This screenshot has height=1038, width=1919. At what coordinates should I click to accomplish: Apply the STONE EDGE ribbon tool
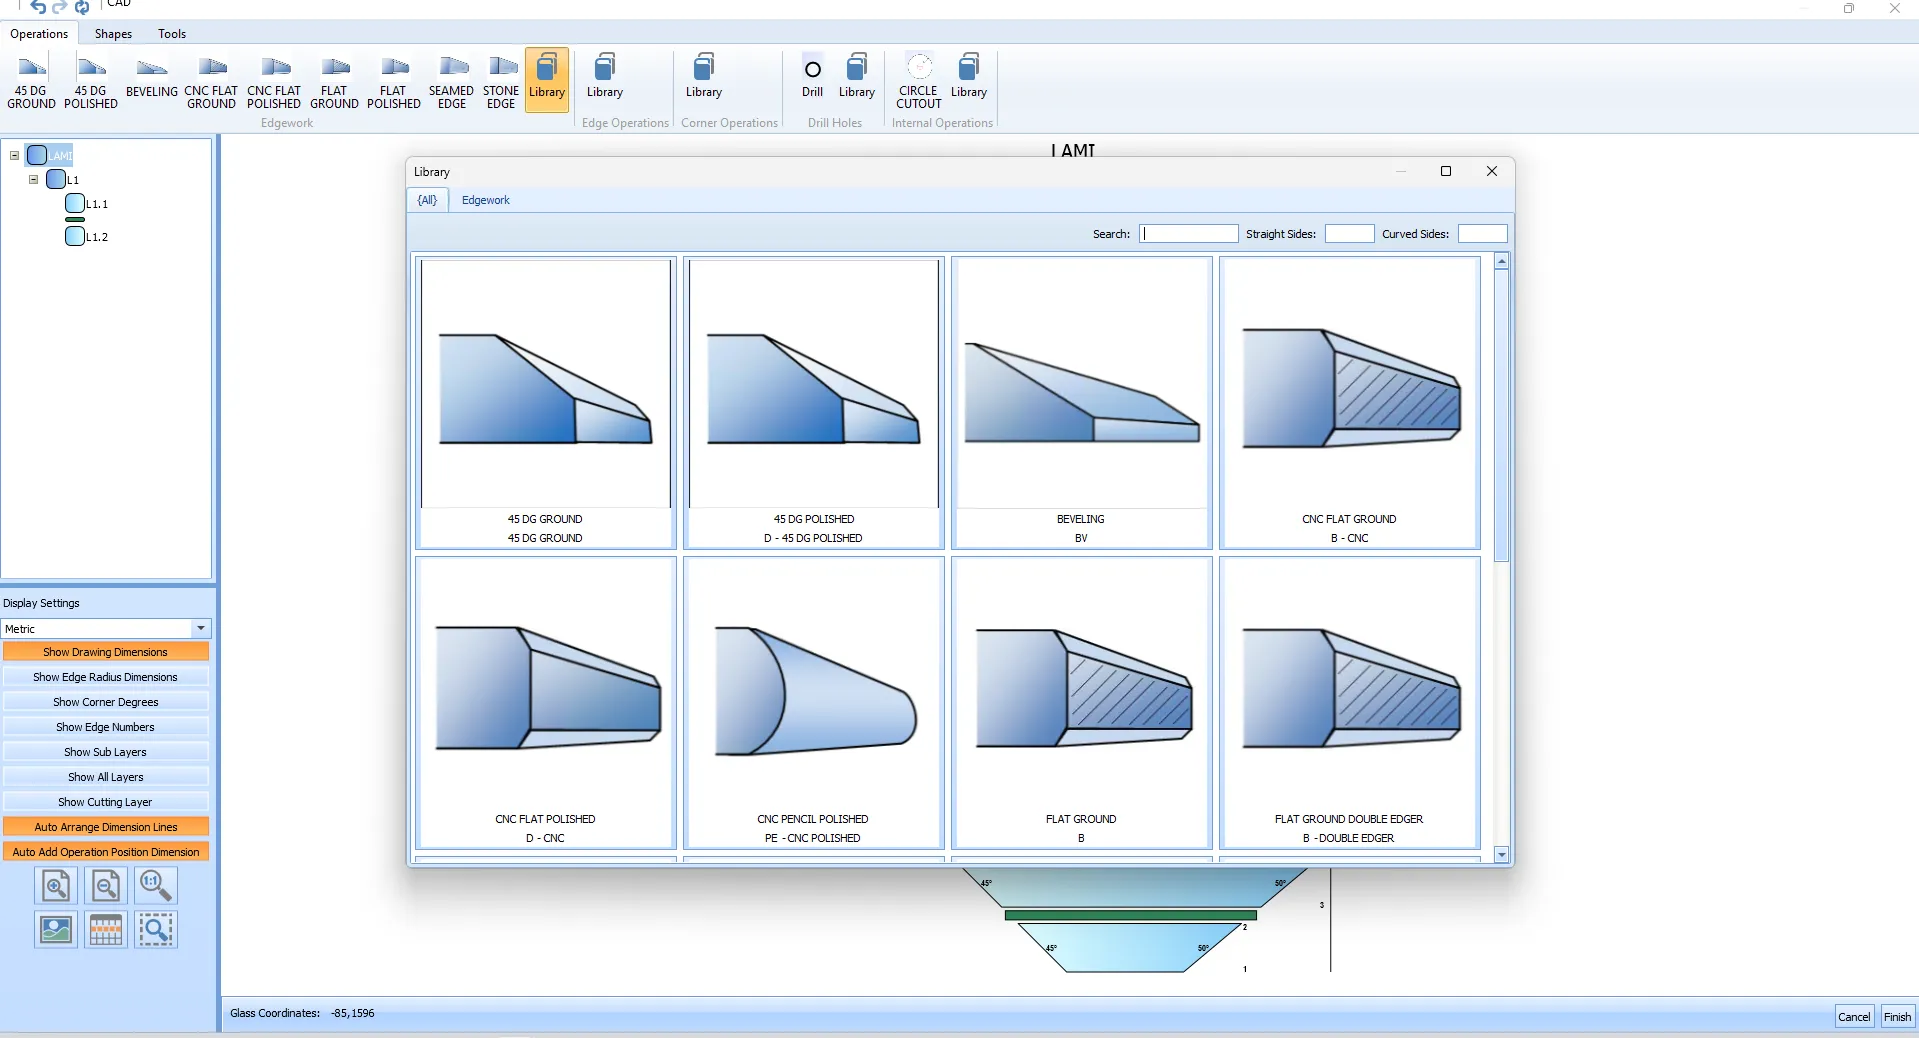501,82
